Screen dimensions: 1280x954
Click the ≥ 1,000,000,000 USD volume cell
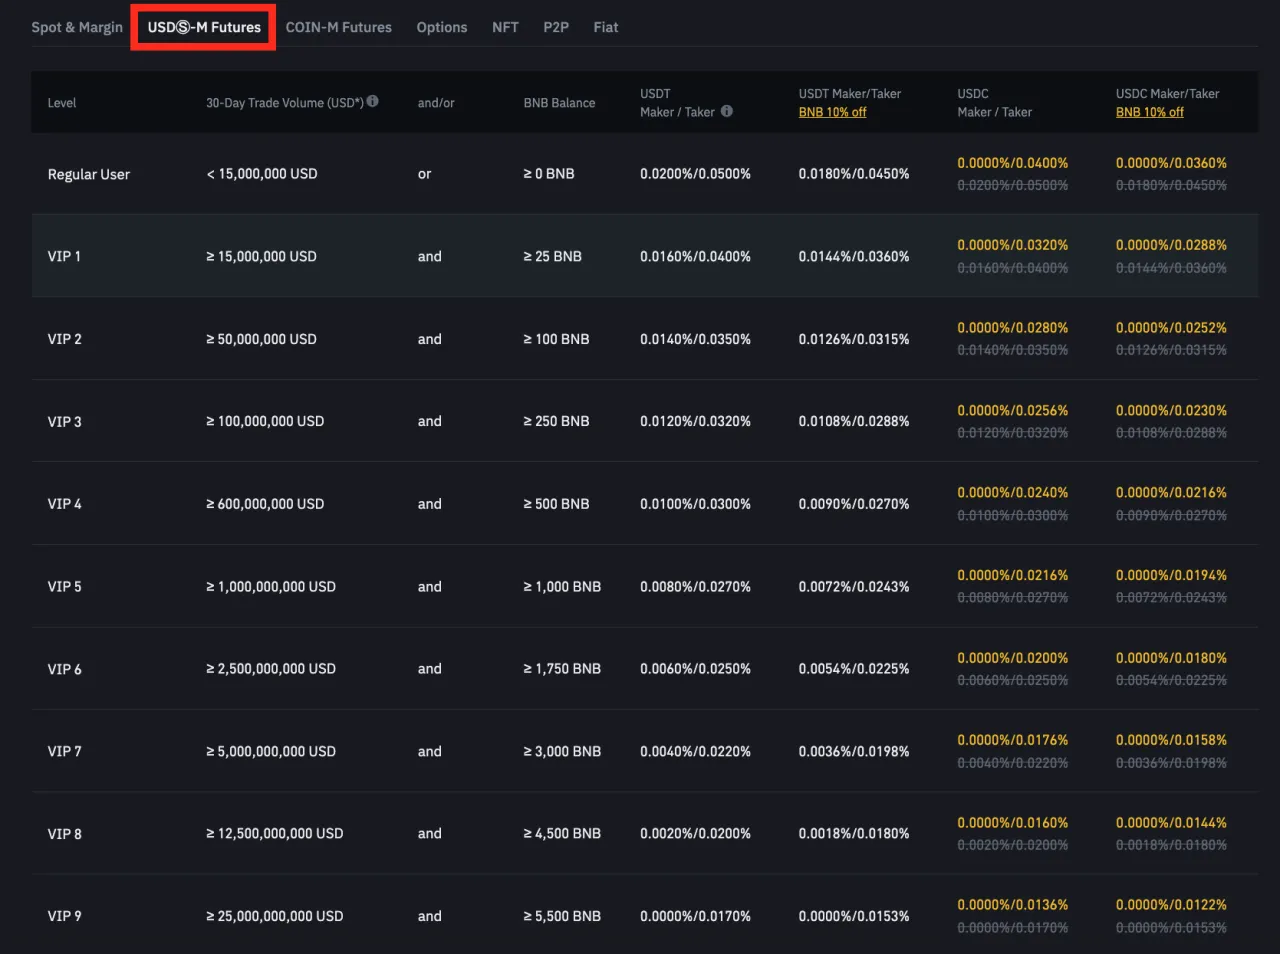coord(271,586)
